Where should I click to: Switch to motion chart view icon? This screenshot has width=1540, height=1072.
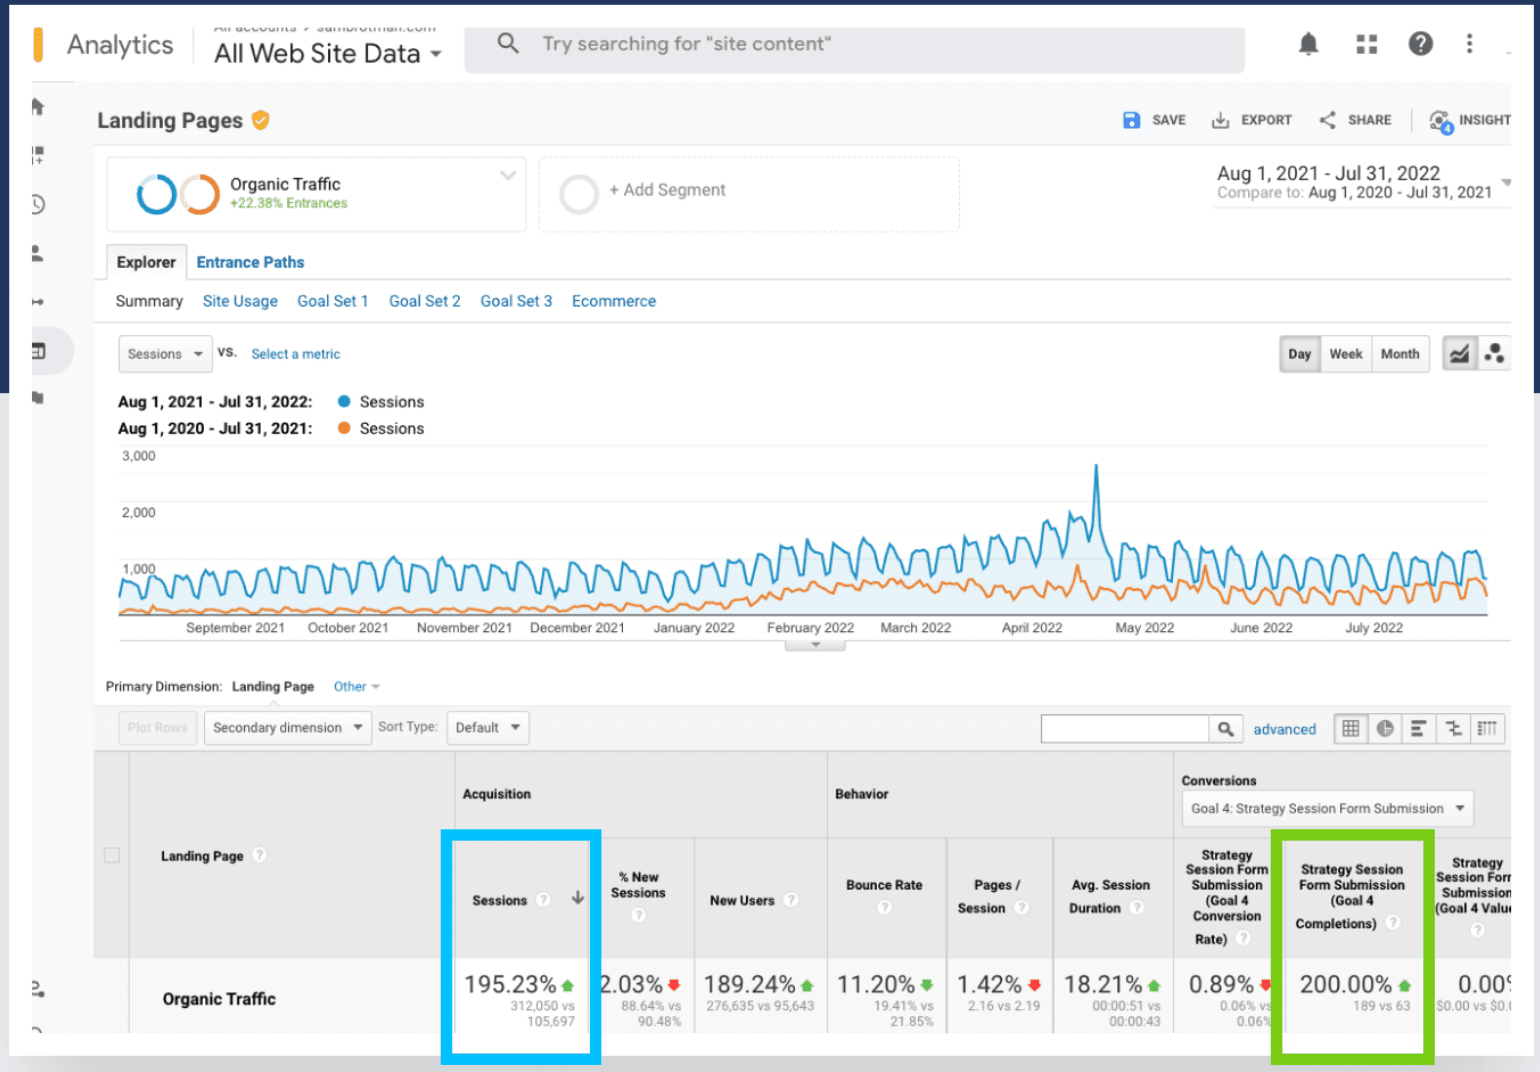tap(1494, 354)
